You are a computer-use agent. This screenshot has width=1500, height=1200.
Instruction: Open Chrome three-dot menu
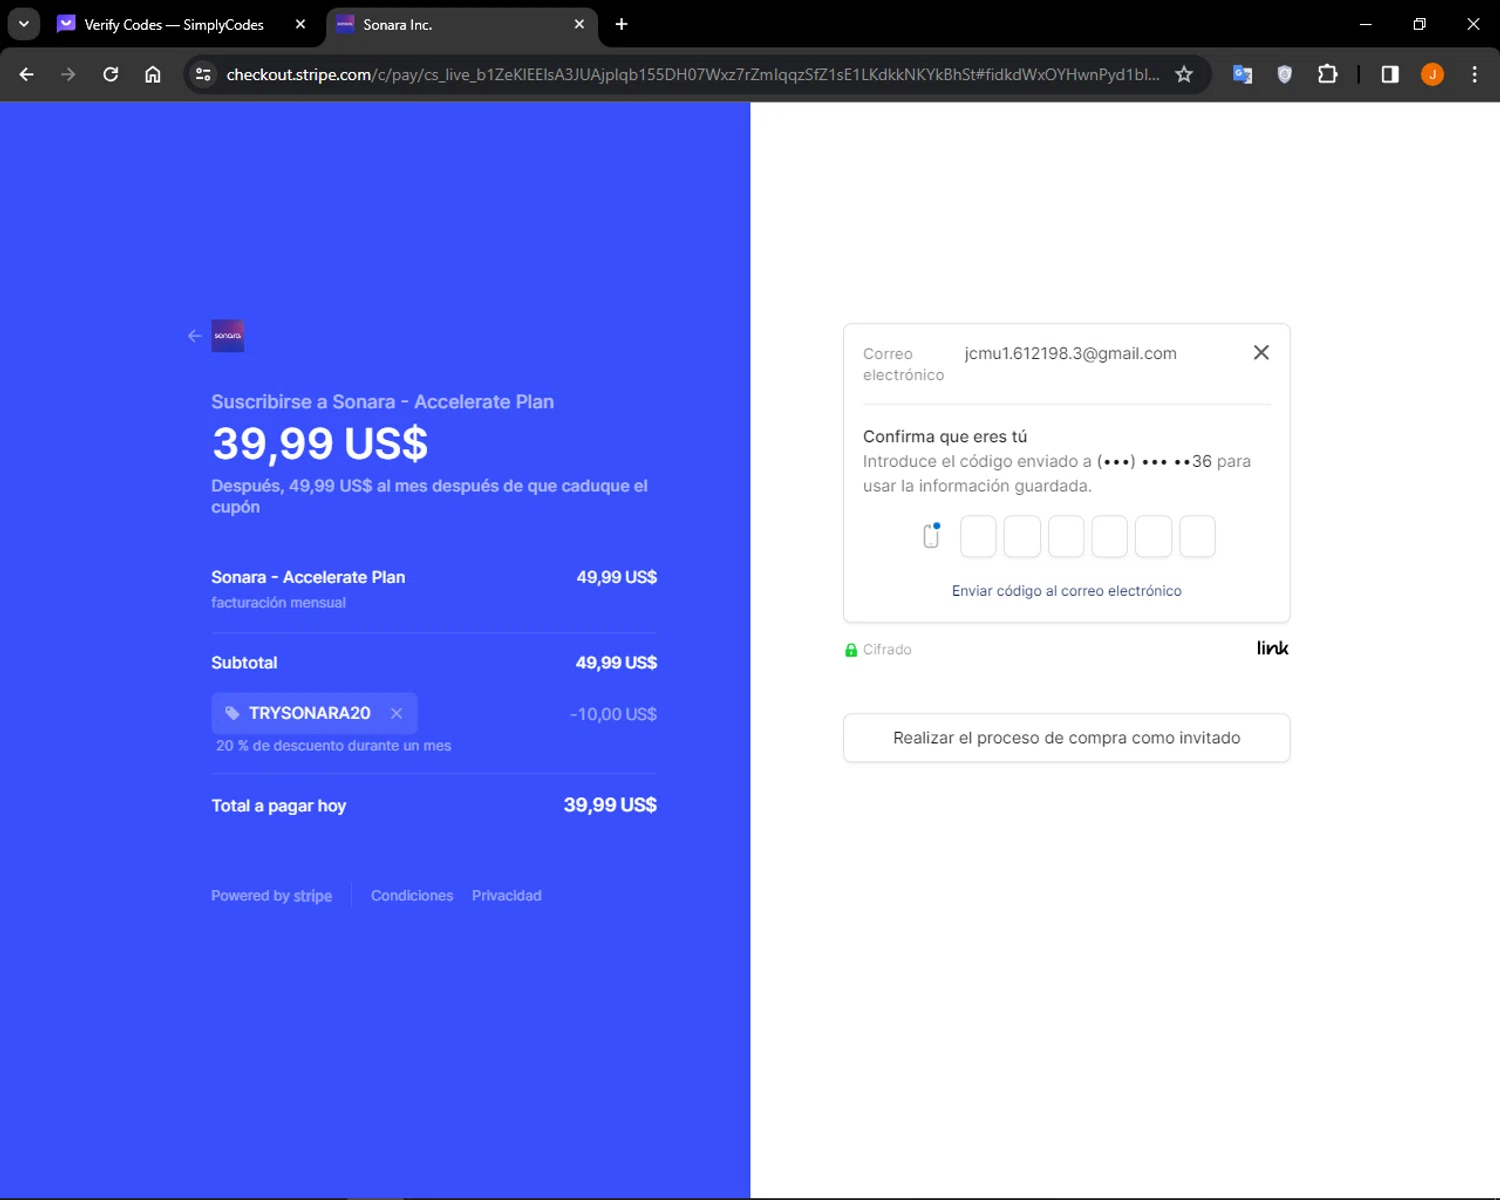coord(1474,74)
